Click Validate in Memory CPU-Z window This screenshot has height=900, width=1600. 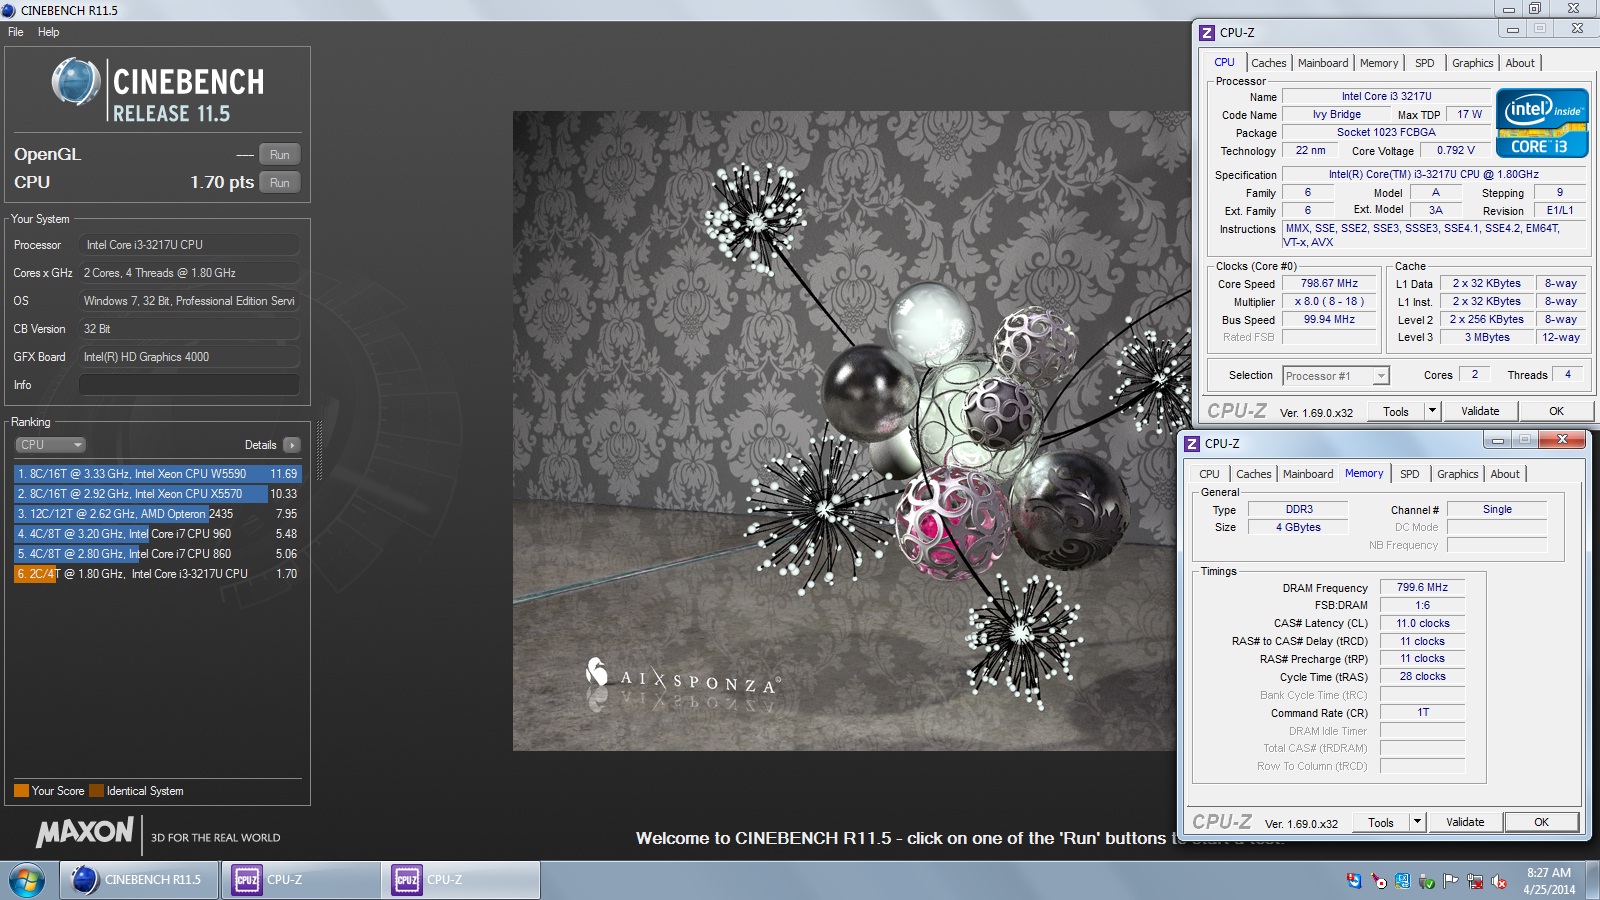pos(1465,822)
